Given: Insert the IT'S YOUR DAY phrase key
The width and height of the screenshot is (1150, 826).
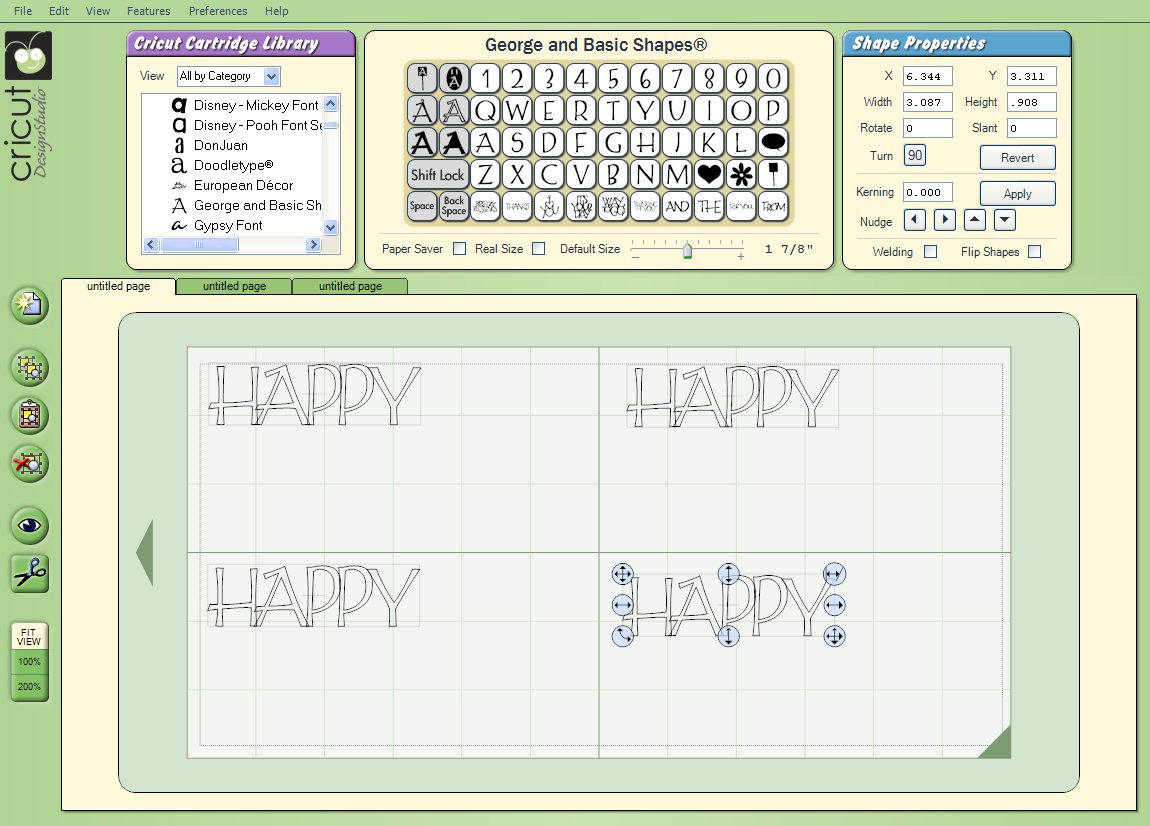Looking at the screenshot, I should click(x=581, y=207).
